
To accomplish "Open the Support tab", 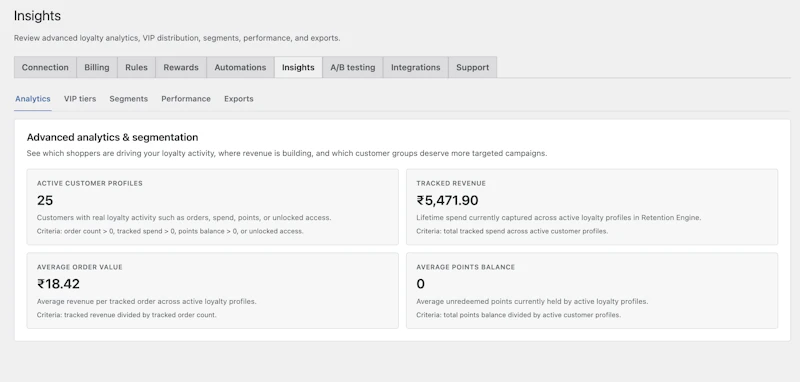I will tap(472, 67).
